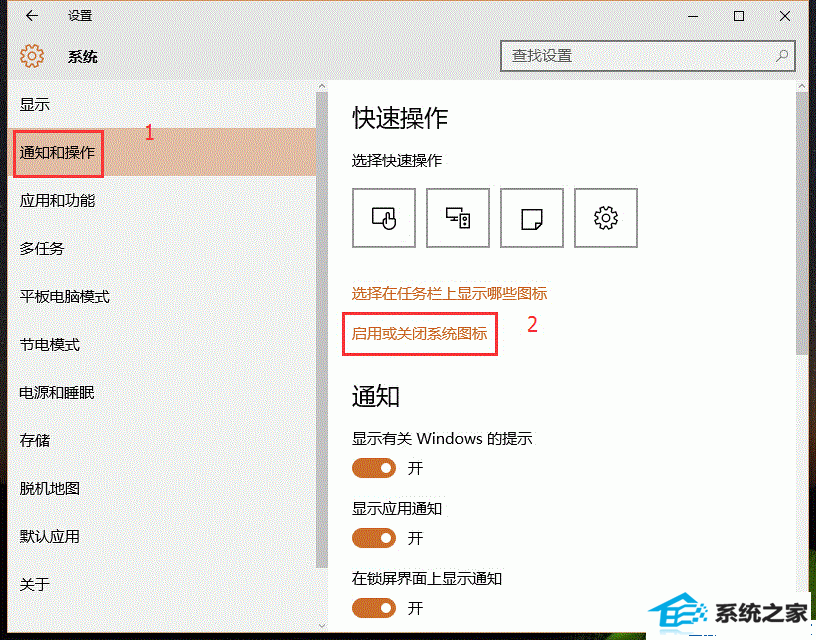Click the 选择在任务栏上显示哪些图标 link
The image size is (816, 640).
pyautogui.click(x=449, y=294)
